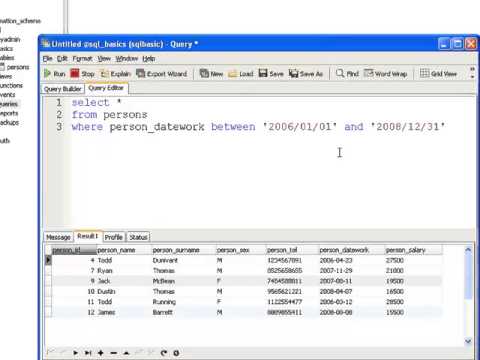Open the Export Wizard
Screen dimensions: 480x360
click(162, 74)
